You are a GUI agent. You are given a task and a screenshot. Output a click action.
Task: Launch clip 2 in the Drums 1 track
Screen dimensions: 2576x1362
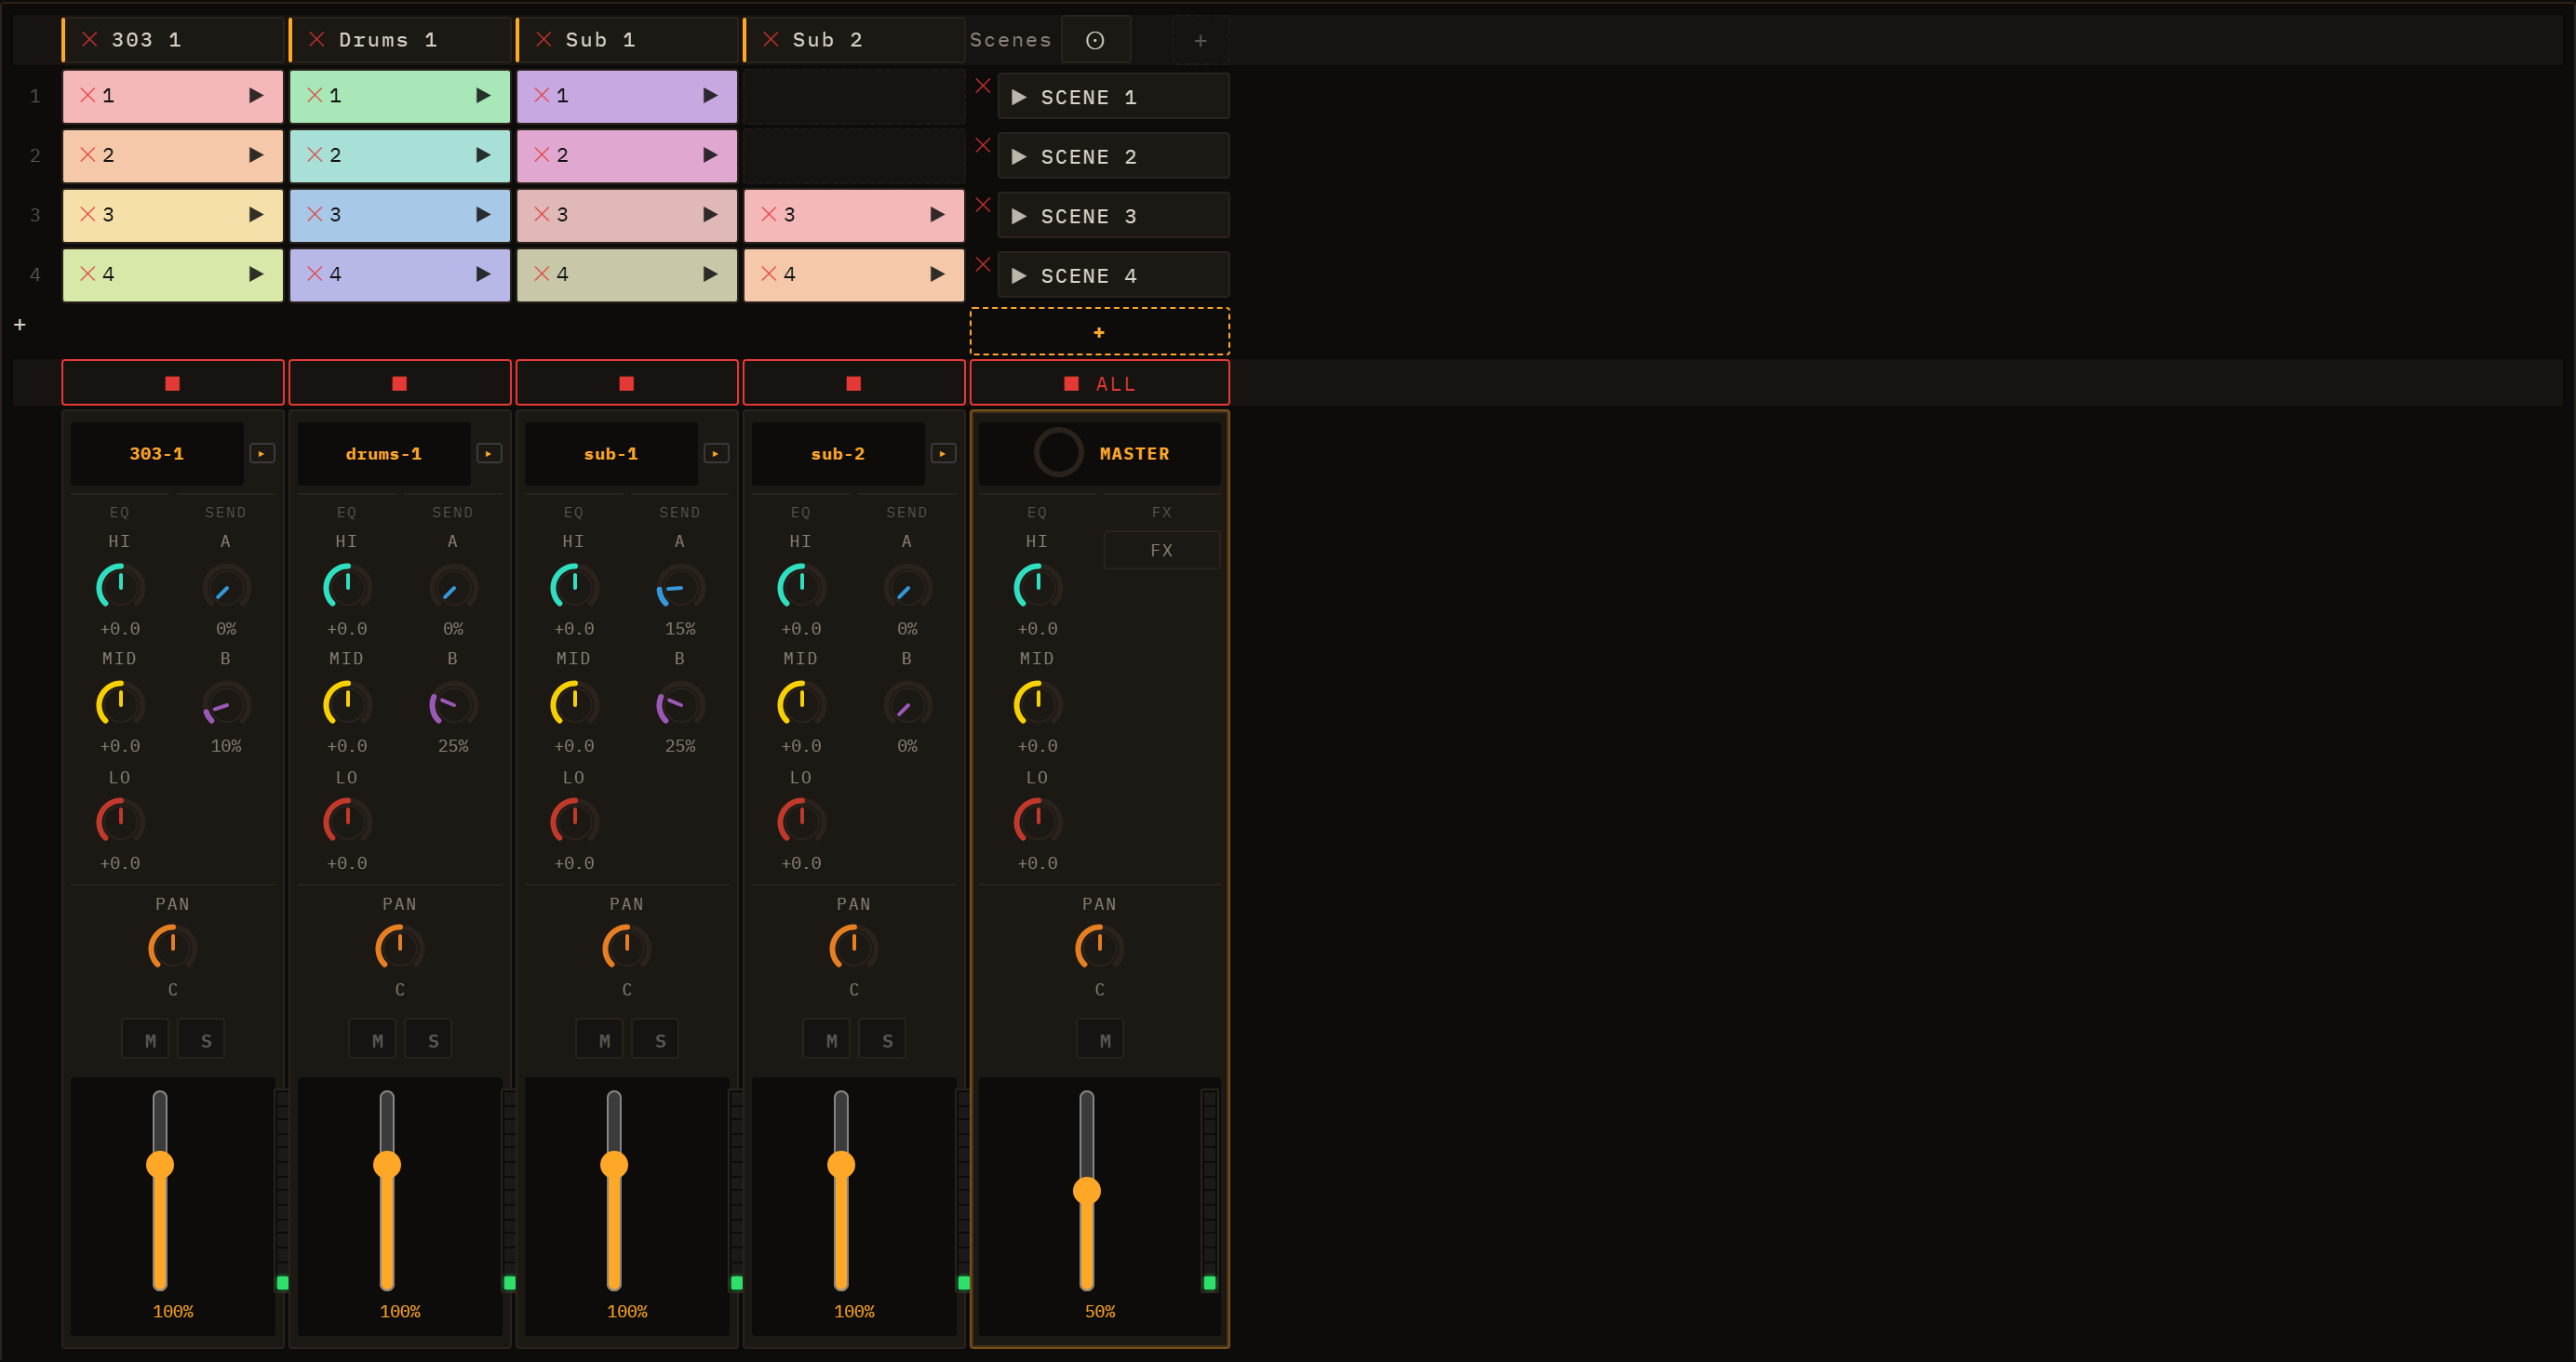click(483, 155)
